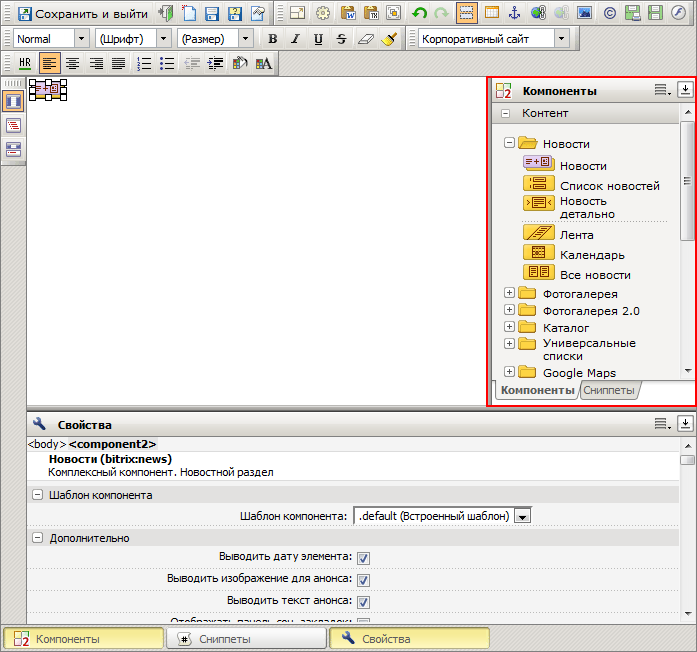This screenshot has height=652, width=697.
Task: Create a new document with the blank page icon
Action: point(189,13)
